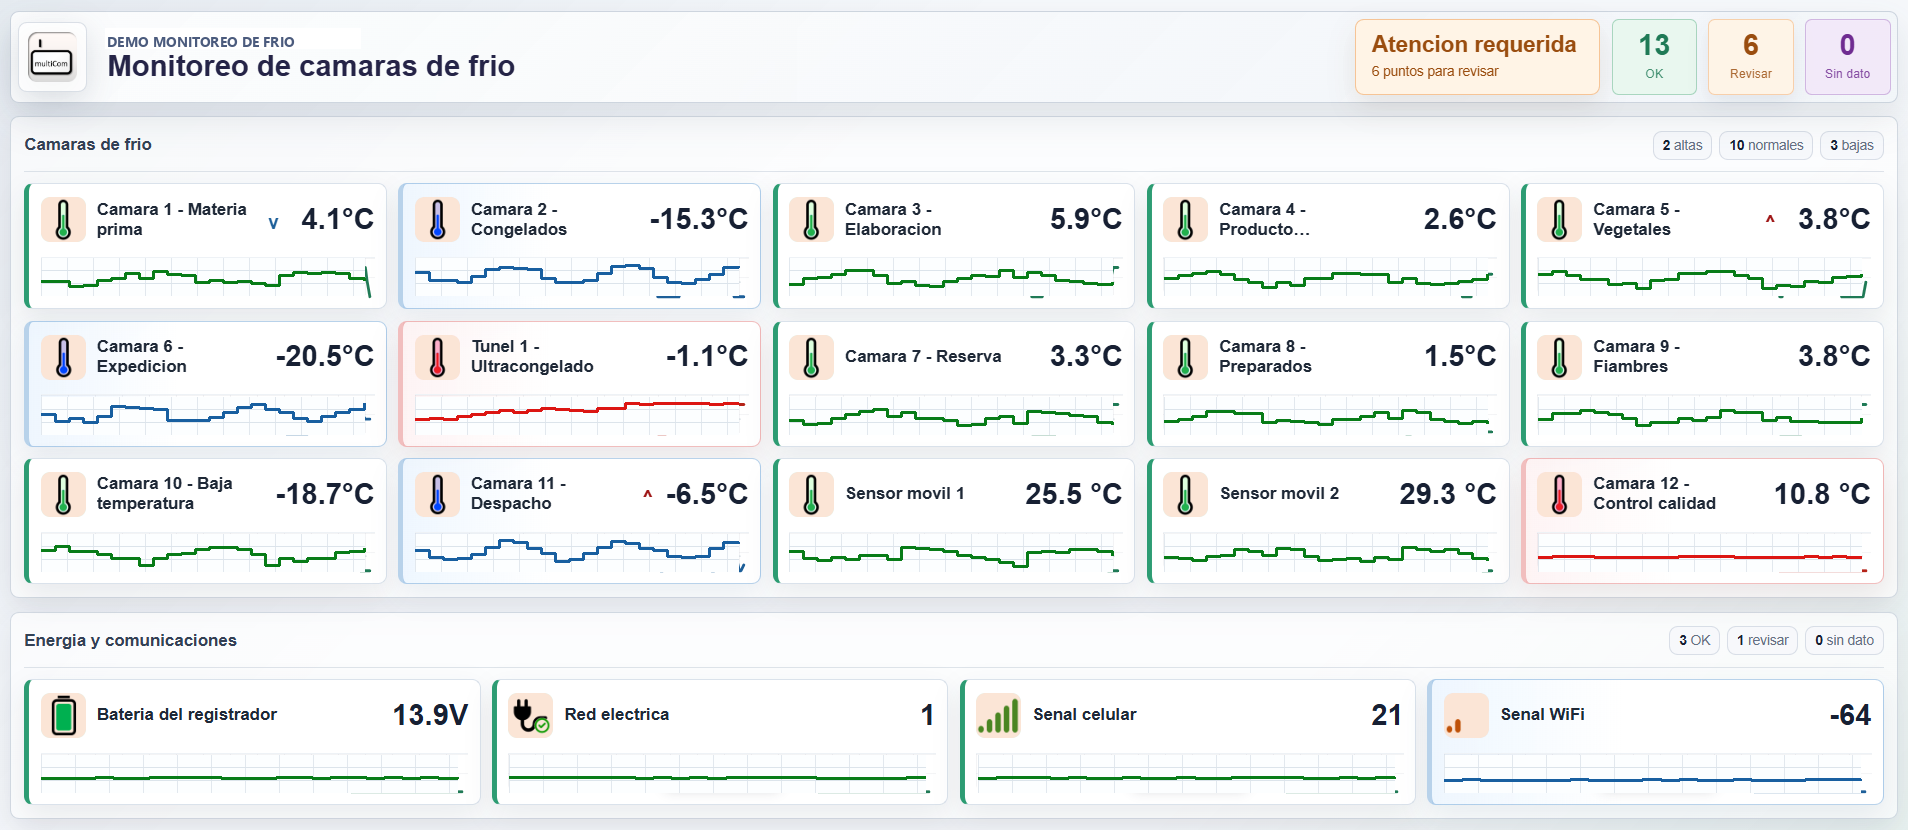
Task: Click thermometer icon of Camara 5 Vegetales
Action: coord(1559,219)
